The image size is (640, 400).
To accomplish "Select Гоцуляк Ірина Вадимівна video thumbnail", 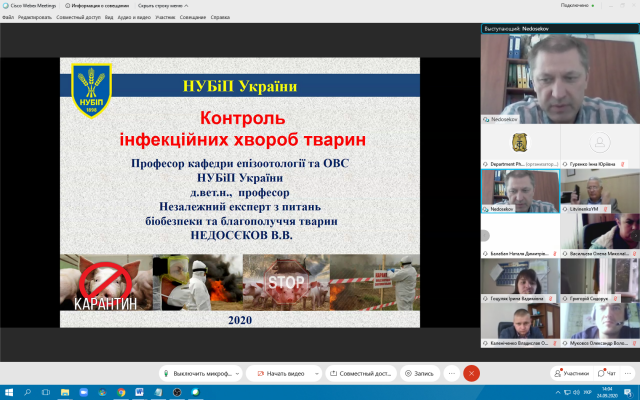I will coord(520,280).
